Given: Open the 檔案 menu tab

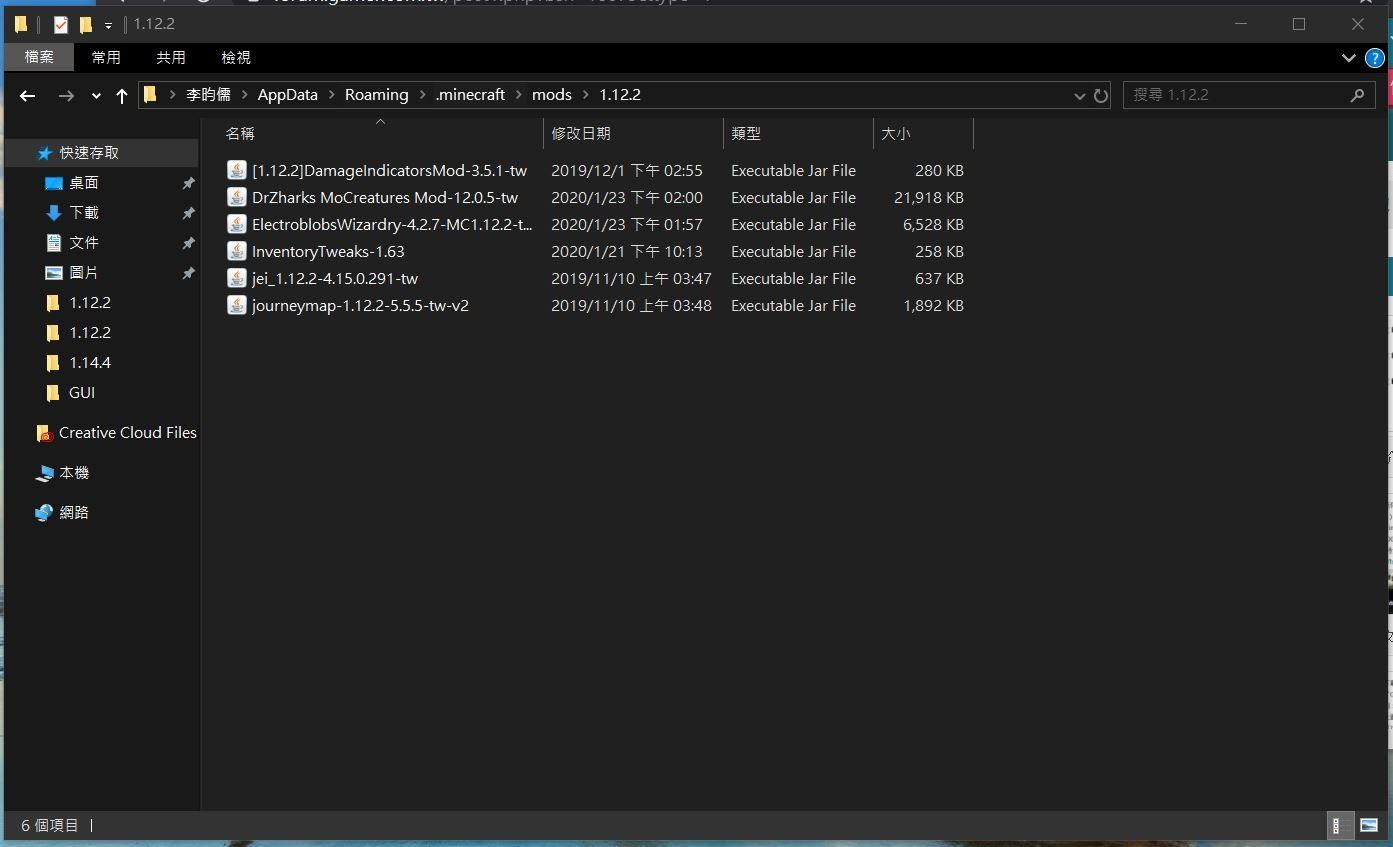Looking at the screenshot, I should (39, 57).
